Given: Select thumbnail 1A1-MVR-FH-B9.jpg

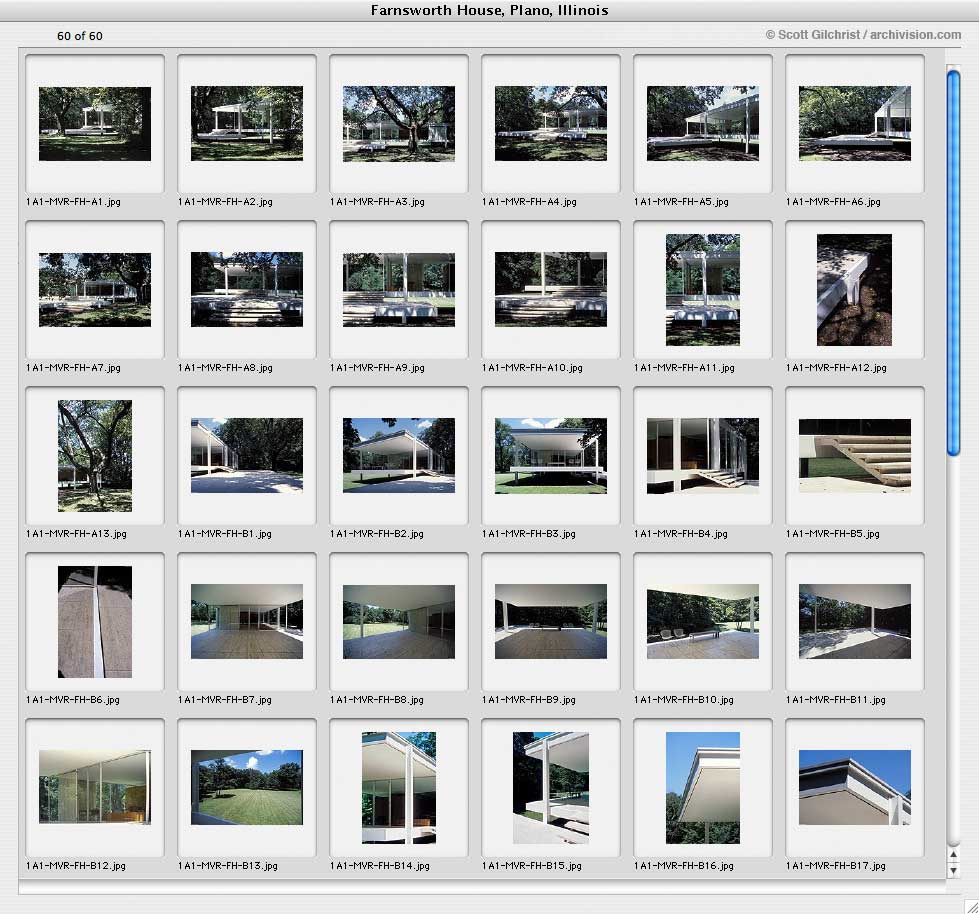Looking at the screenshot, I should (551, 622).
